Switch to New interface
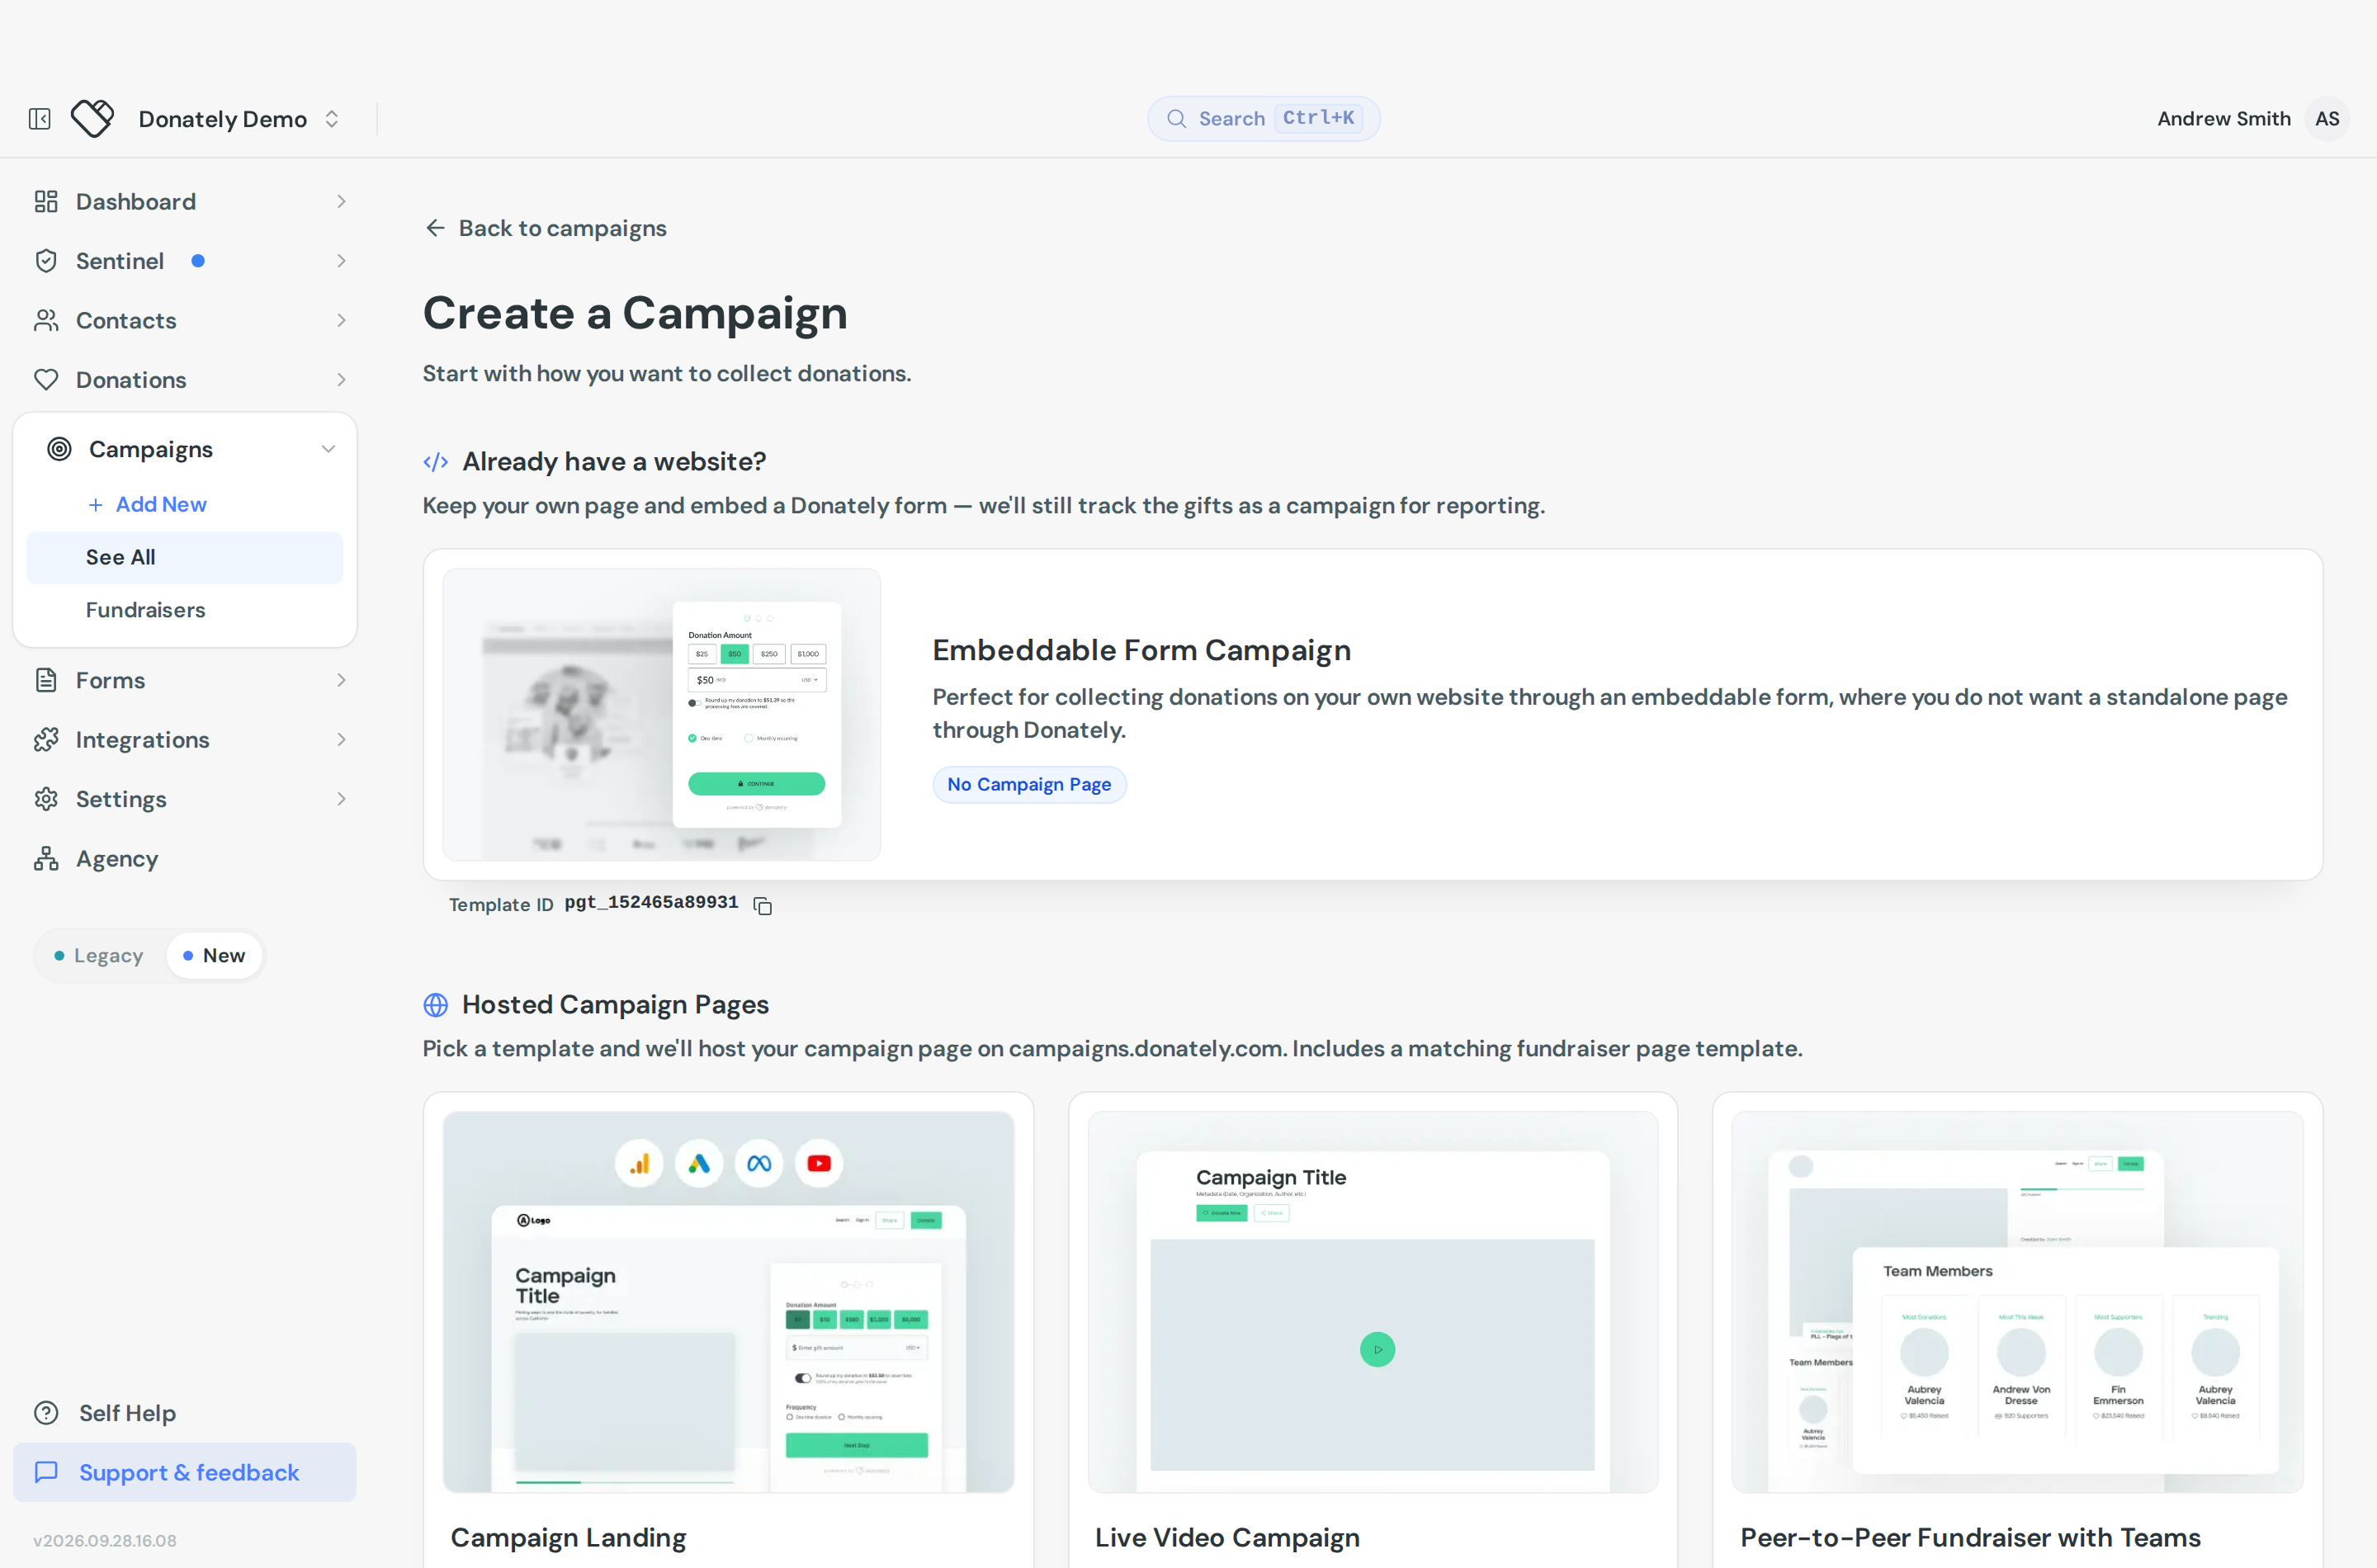Image resolution: width=2377 pixels, height=1568 pixels. pyautogui.click(x=214, y=956)
